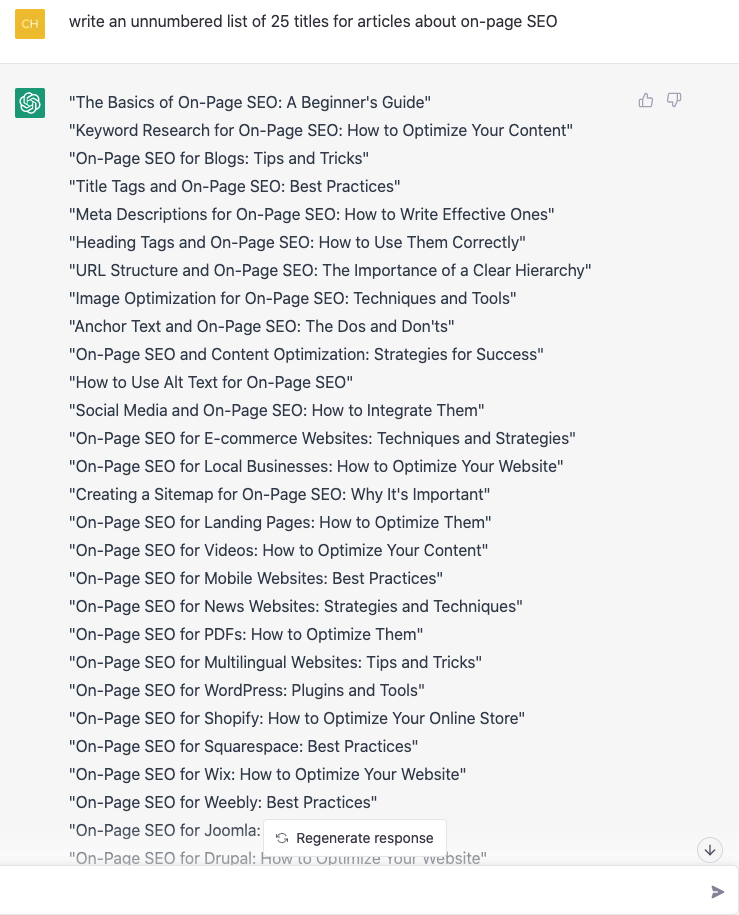The width and height of the screenshot is (739, 915).
Task: Click the thumbs up feedback icon
Action: (646, 100)
